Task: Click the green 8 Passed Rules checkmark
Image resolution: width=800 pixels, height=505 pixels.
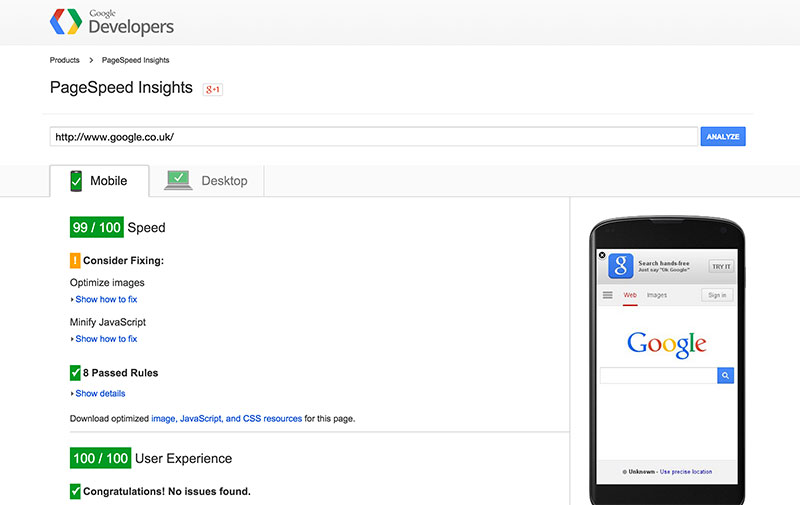Action: pos(75,373)
